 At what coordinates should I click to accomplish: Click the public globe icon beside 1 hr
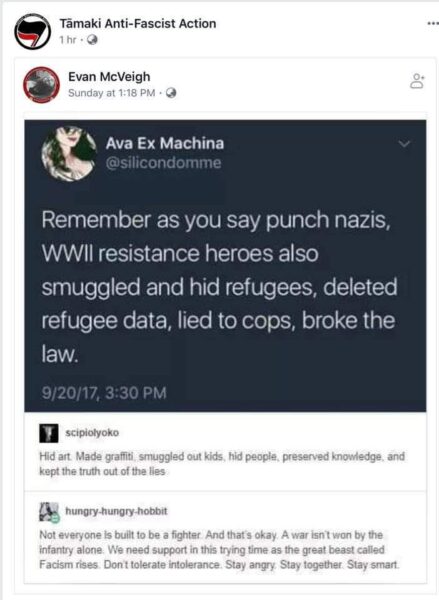click(92, 40)
